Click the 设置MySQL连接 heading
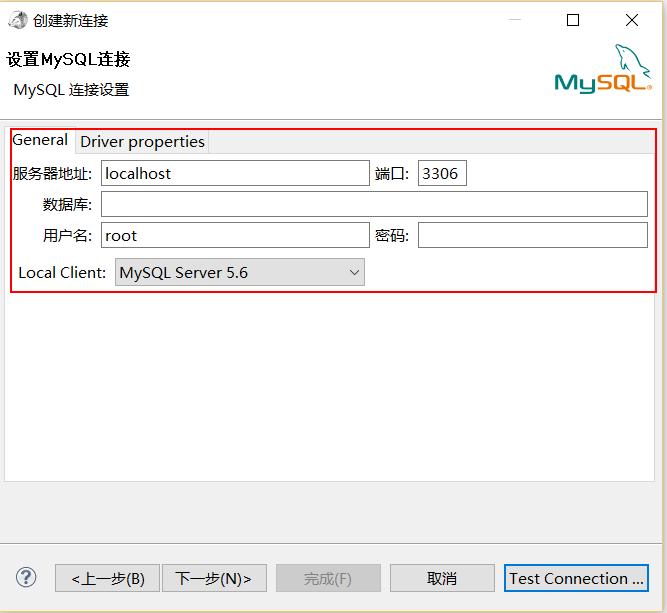Screen dimensions: 667x613 point(68,60)
